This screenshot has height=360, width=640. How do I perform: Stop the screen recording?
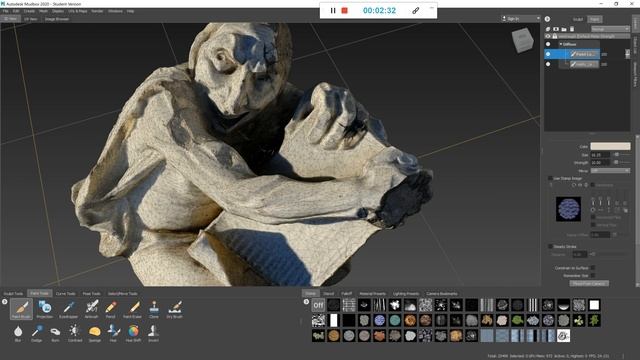[344, 11]
